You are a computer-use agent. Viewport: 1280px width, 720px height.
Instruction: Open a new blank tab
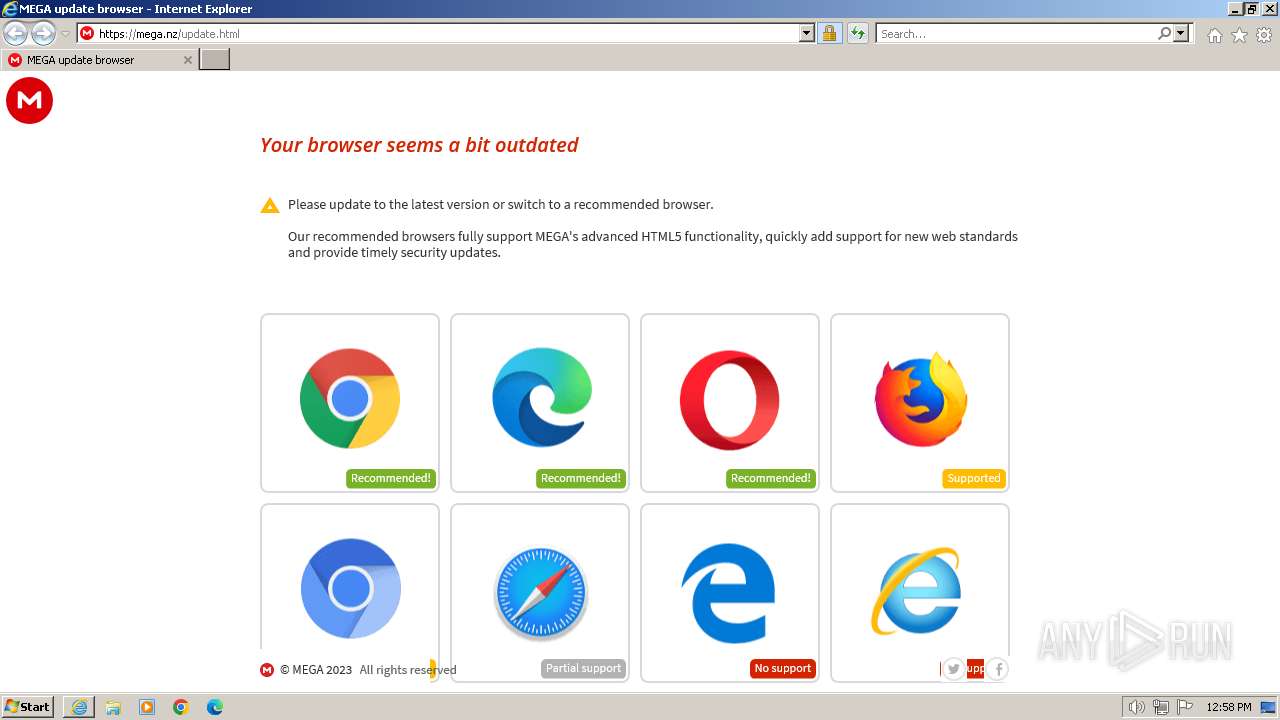point(215,60)
